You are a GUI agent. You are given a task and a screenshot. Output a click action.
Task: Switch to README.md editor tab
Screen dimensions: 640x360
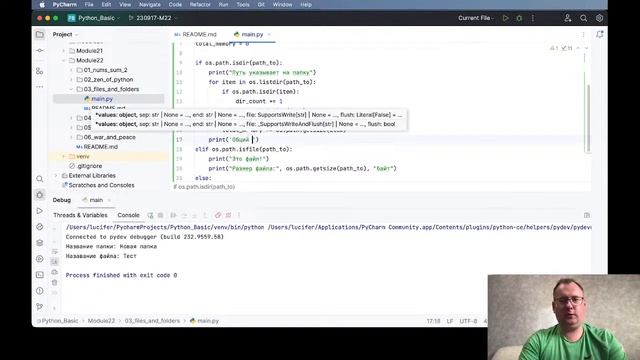196,35
